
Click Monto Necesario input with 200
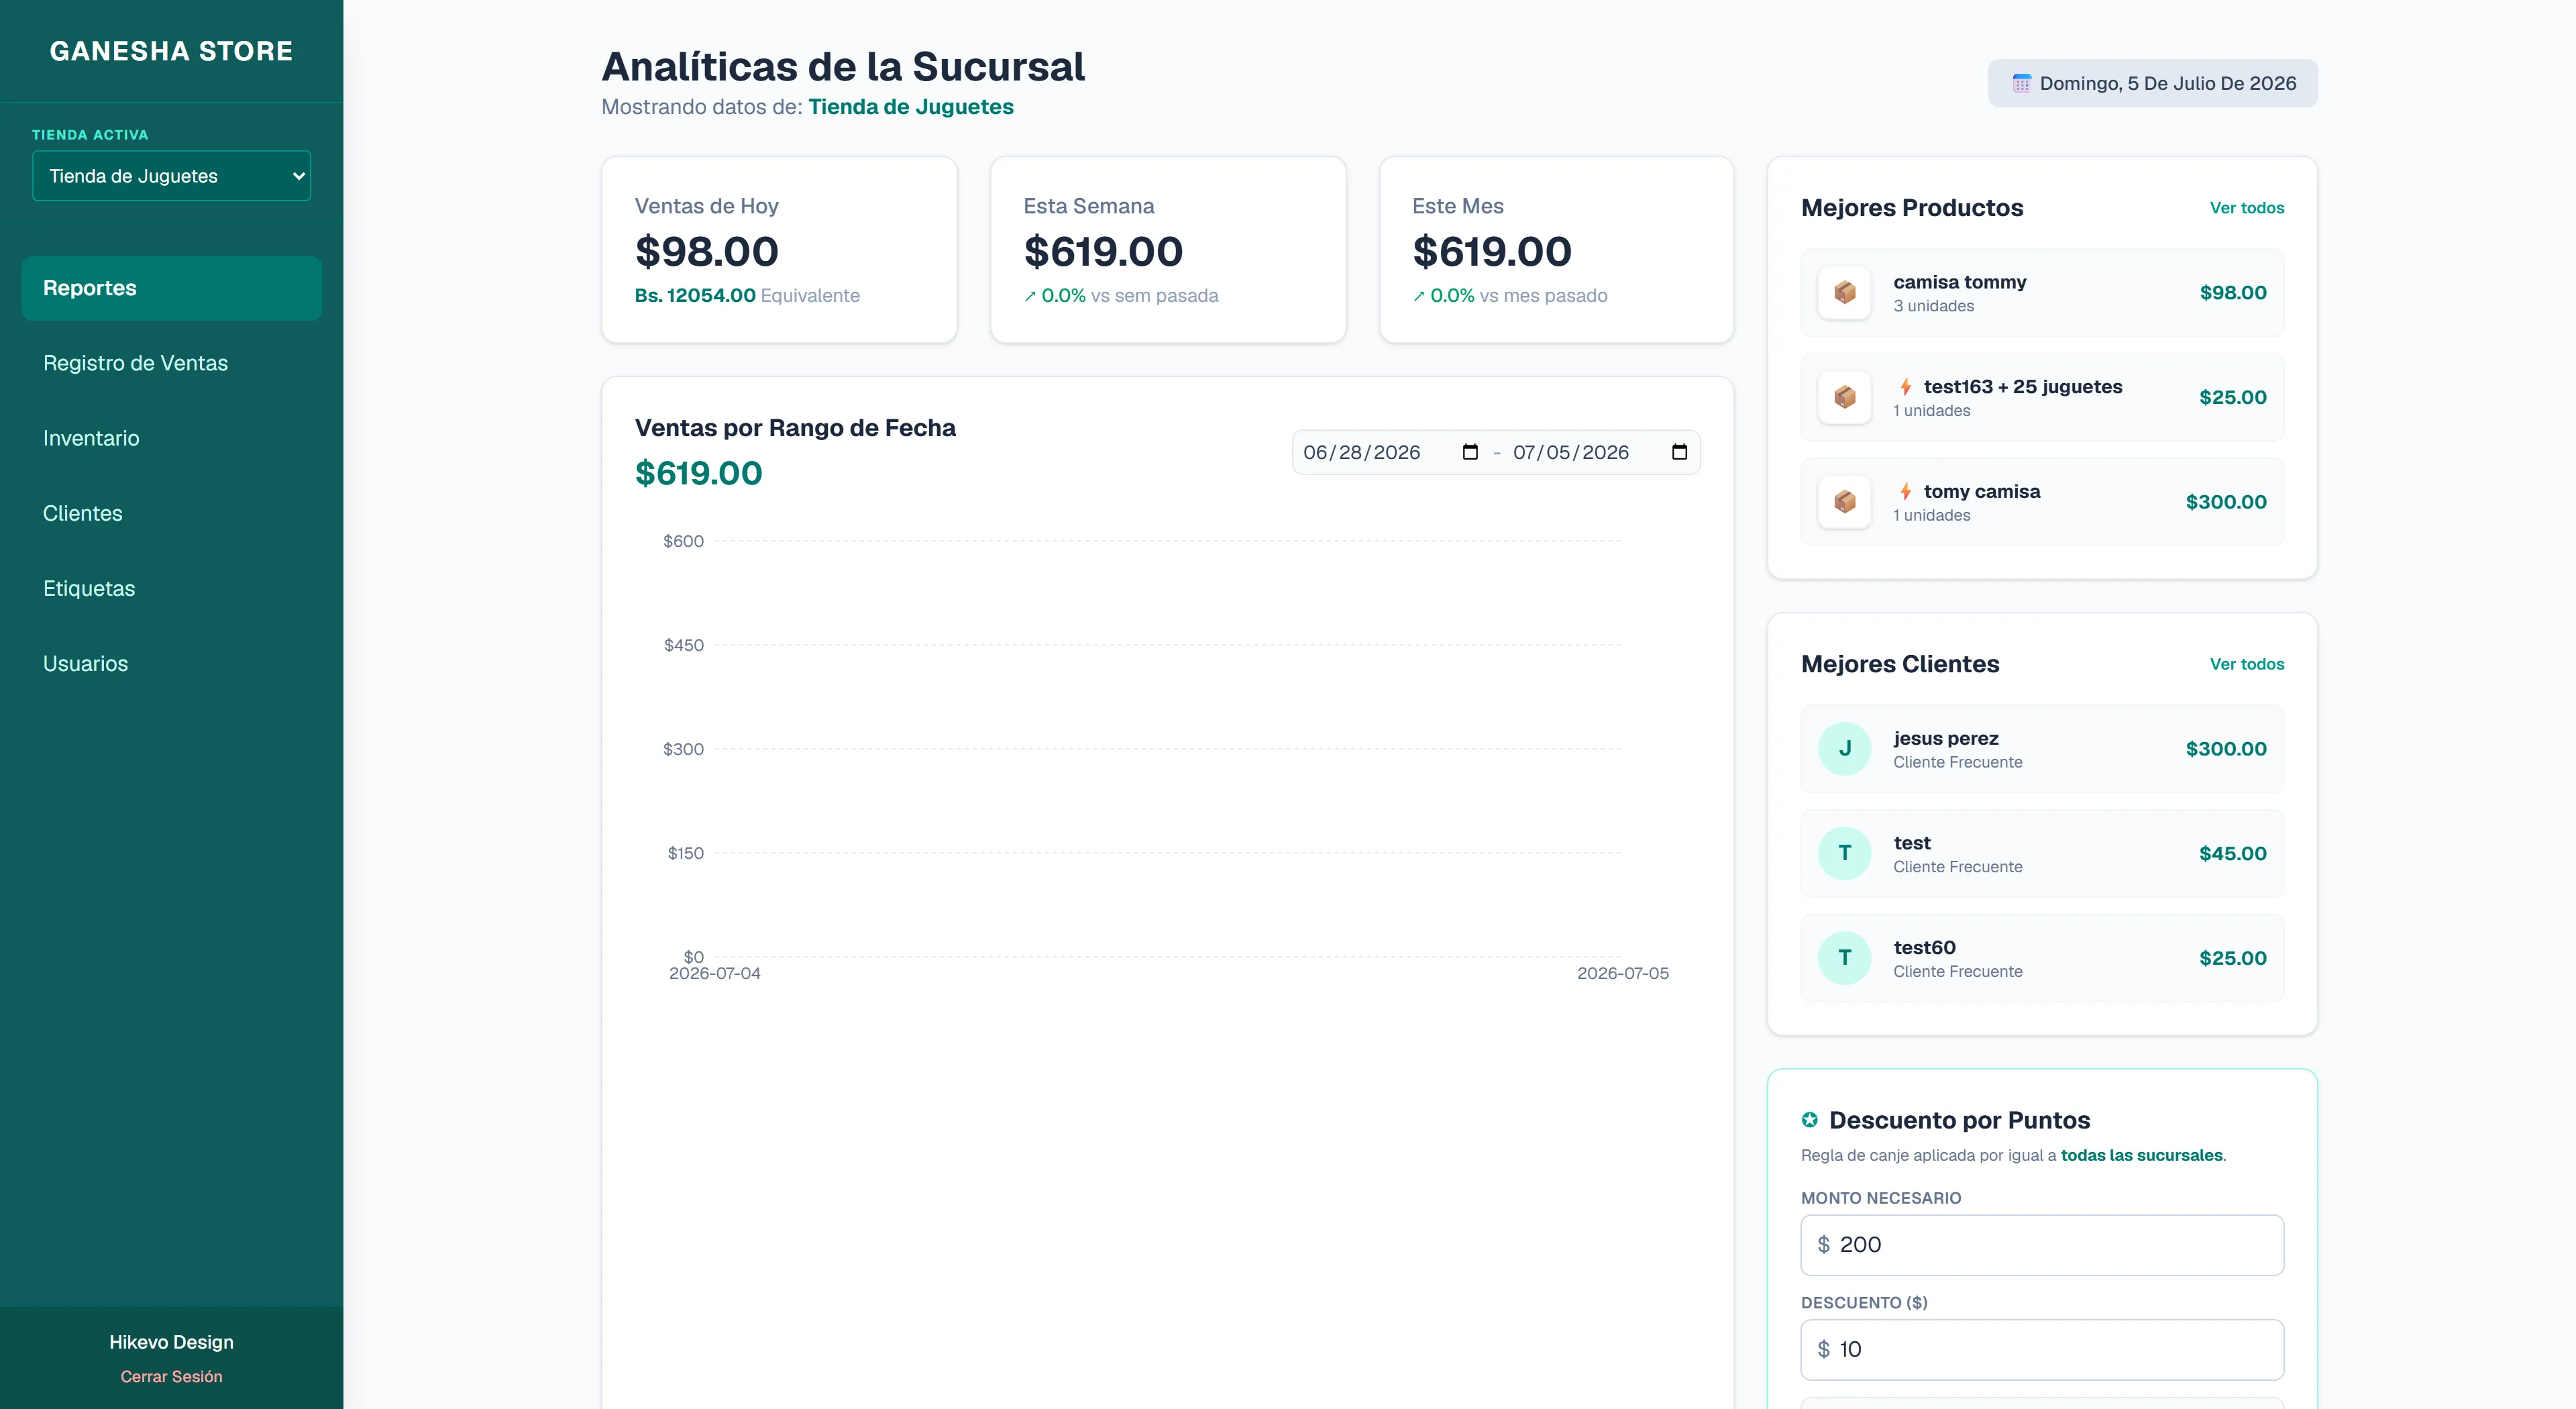click(x=2042, y=1245)
